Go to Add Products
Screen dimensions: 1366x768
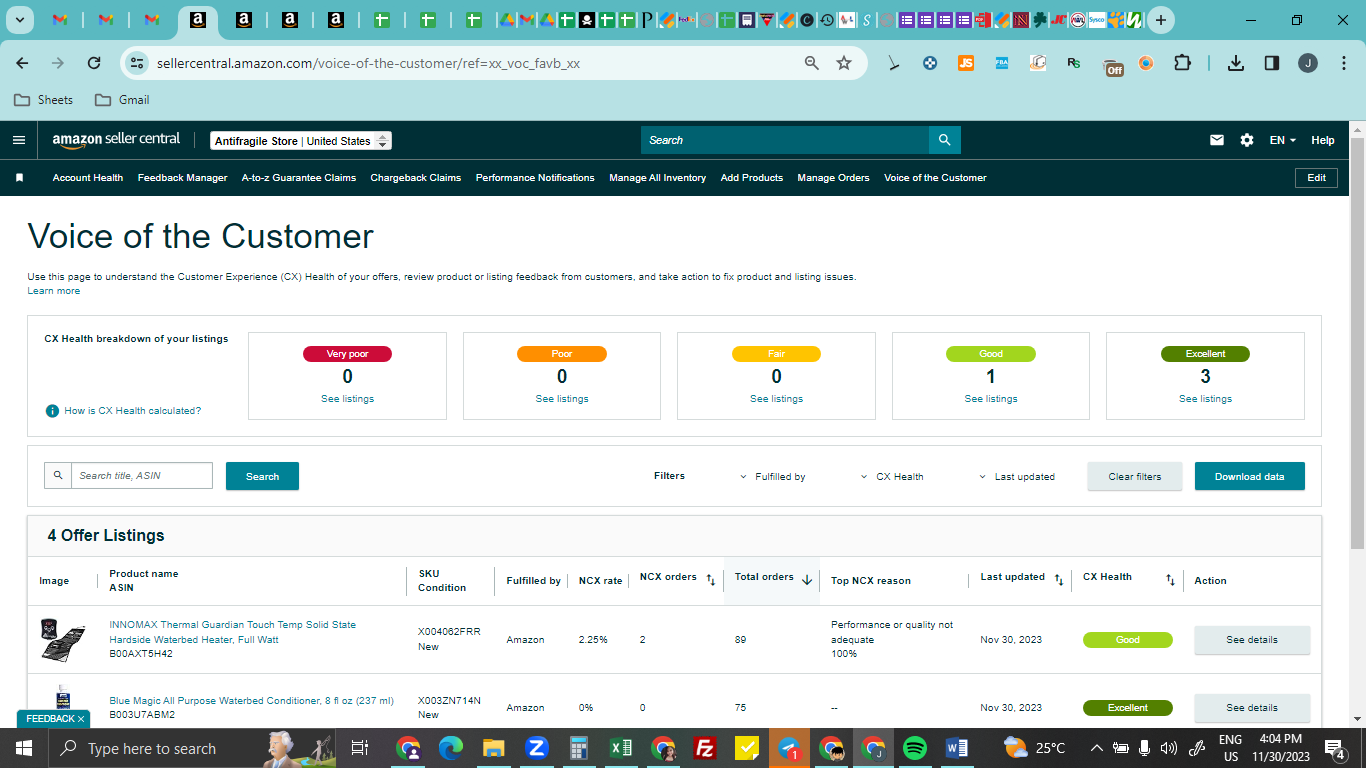[752, 178]
